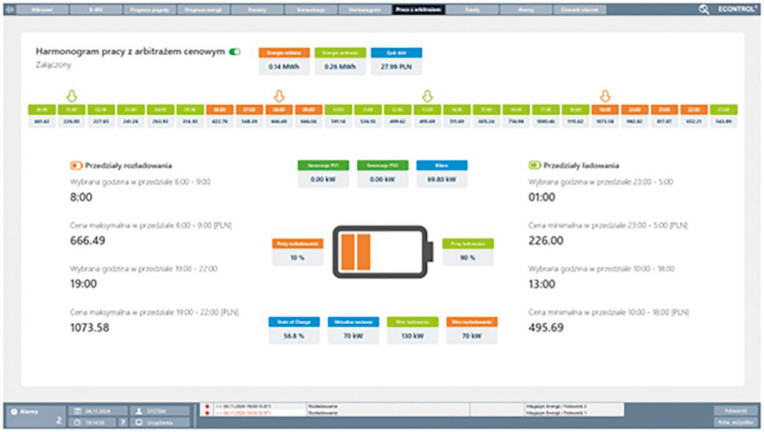
Task: Click the user icon SYSTEM field
Action: (x=160, y=411)
